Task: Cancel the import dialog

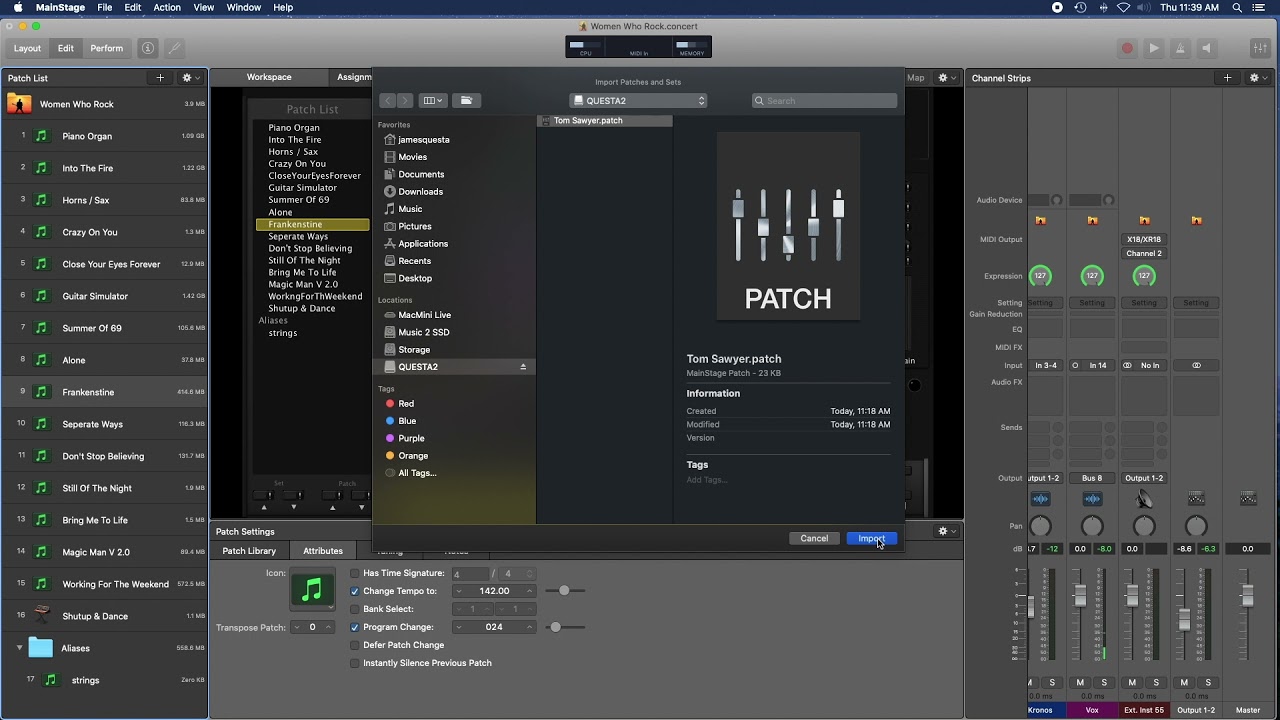Action: 814,538
